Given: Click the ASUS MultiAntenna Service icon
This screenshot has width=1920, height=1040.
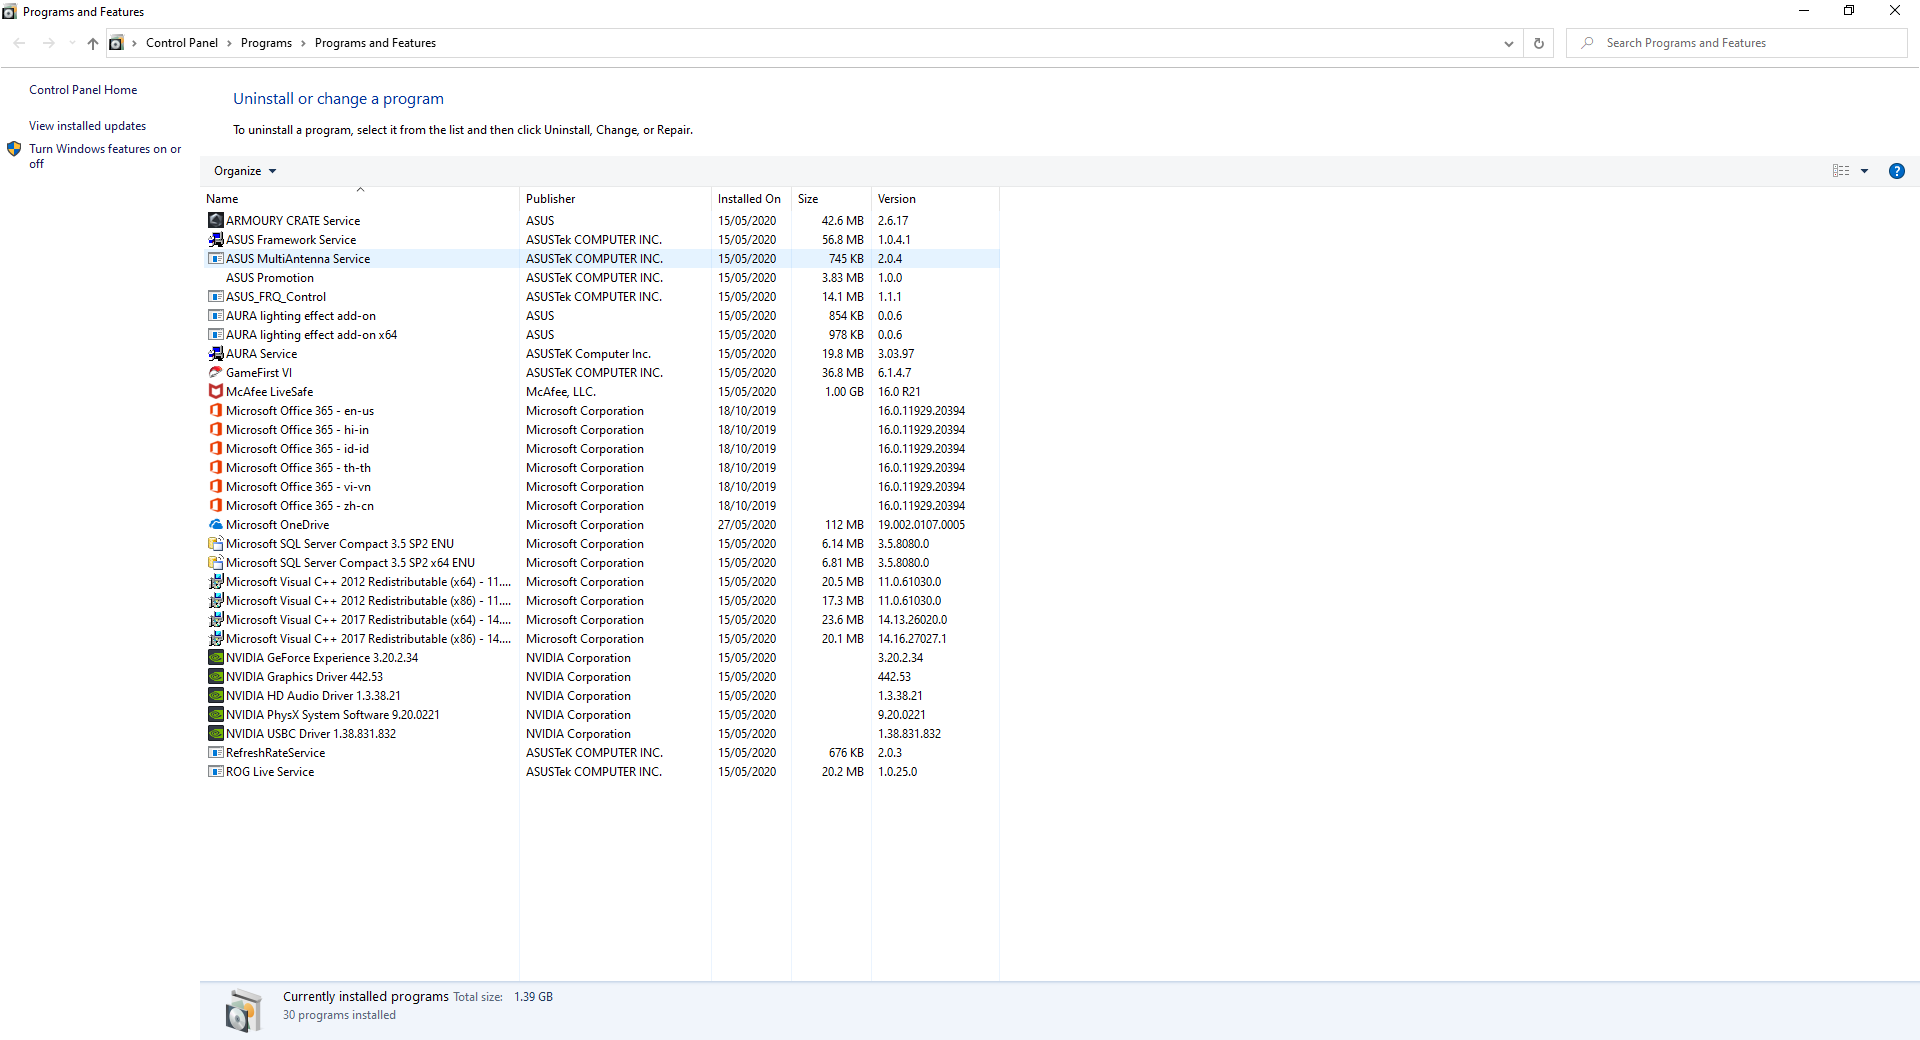Looking at the screenshot, I should 215,258.
